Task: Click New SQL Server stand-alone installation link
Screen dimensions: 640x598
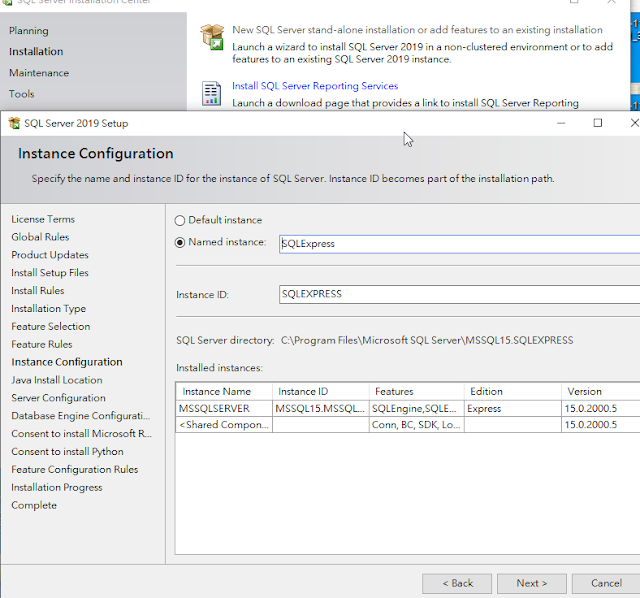Action: 417,30
